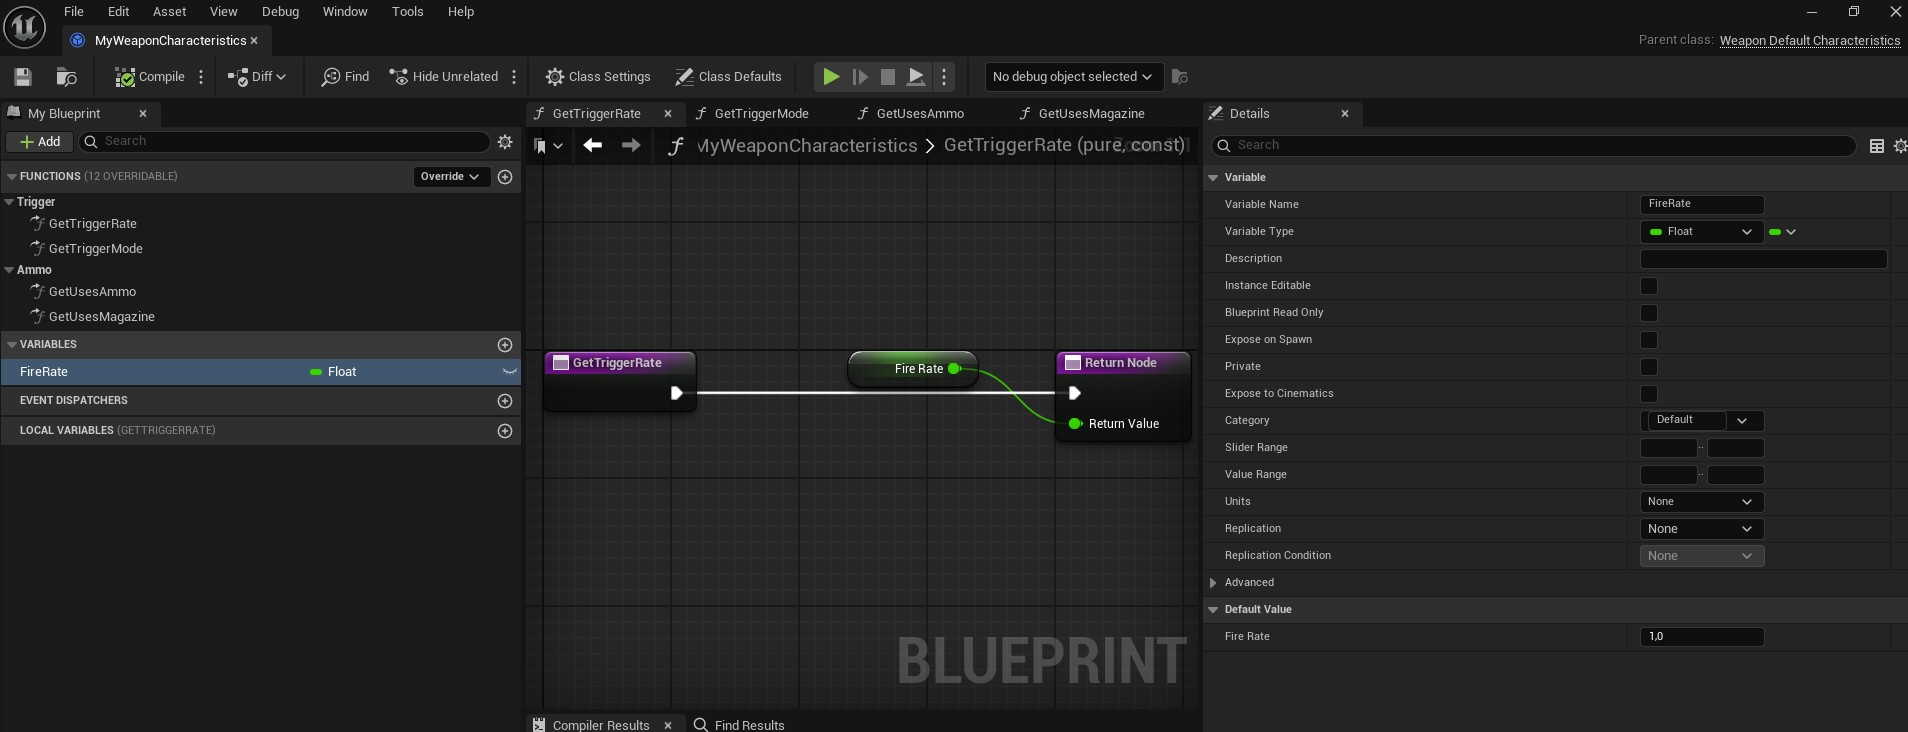The image size is (1908, 732).
Task: Open the Compile options three-dot menu
Action: 201,77
